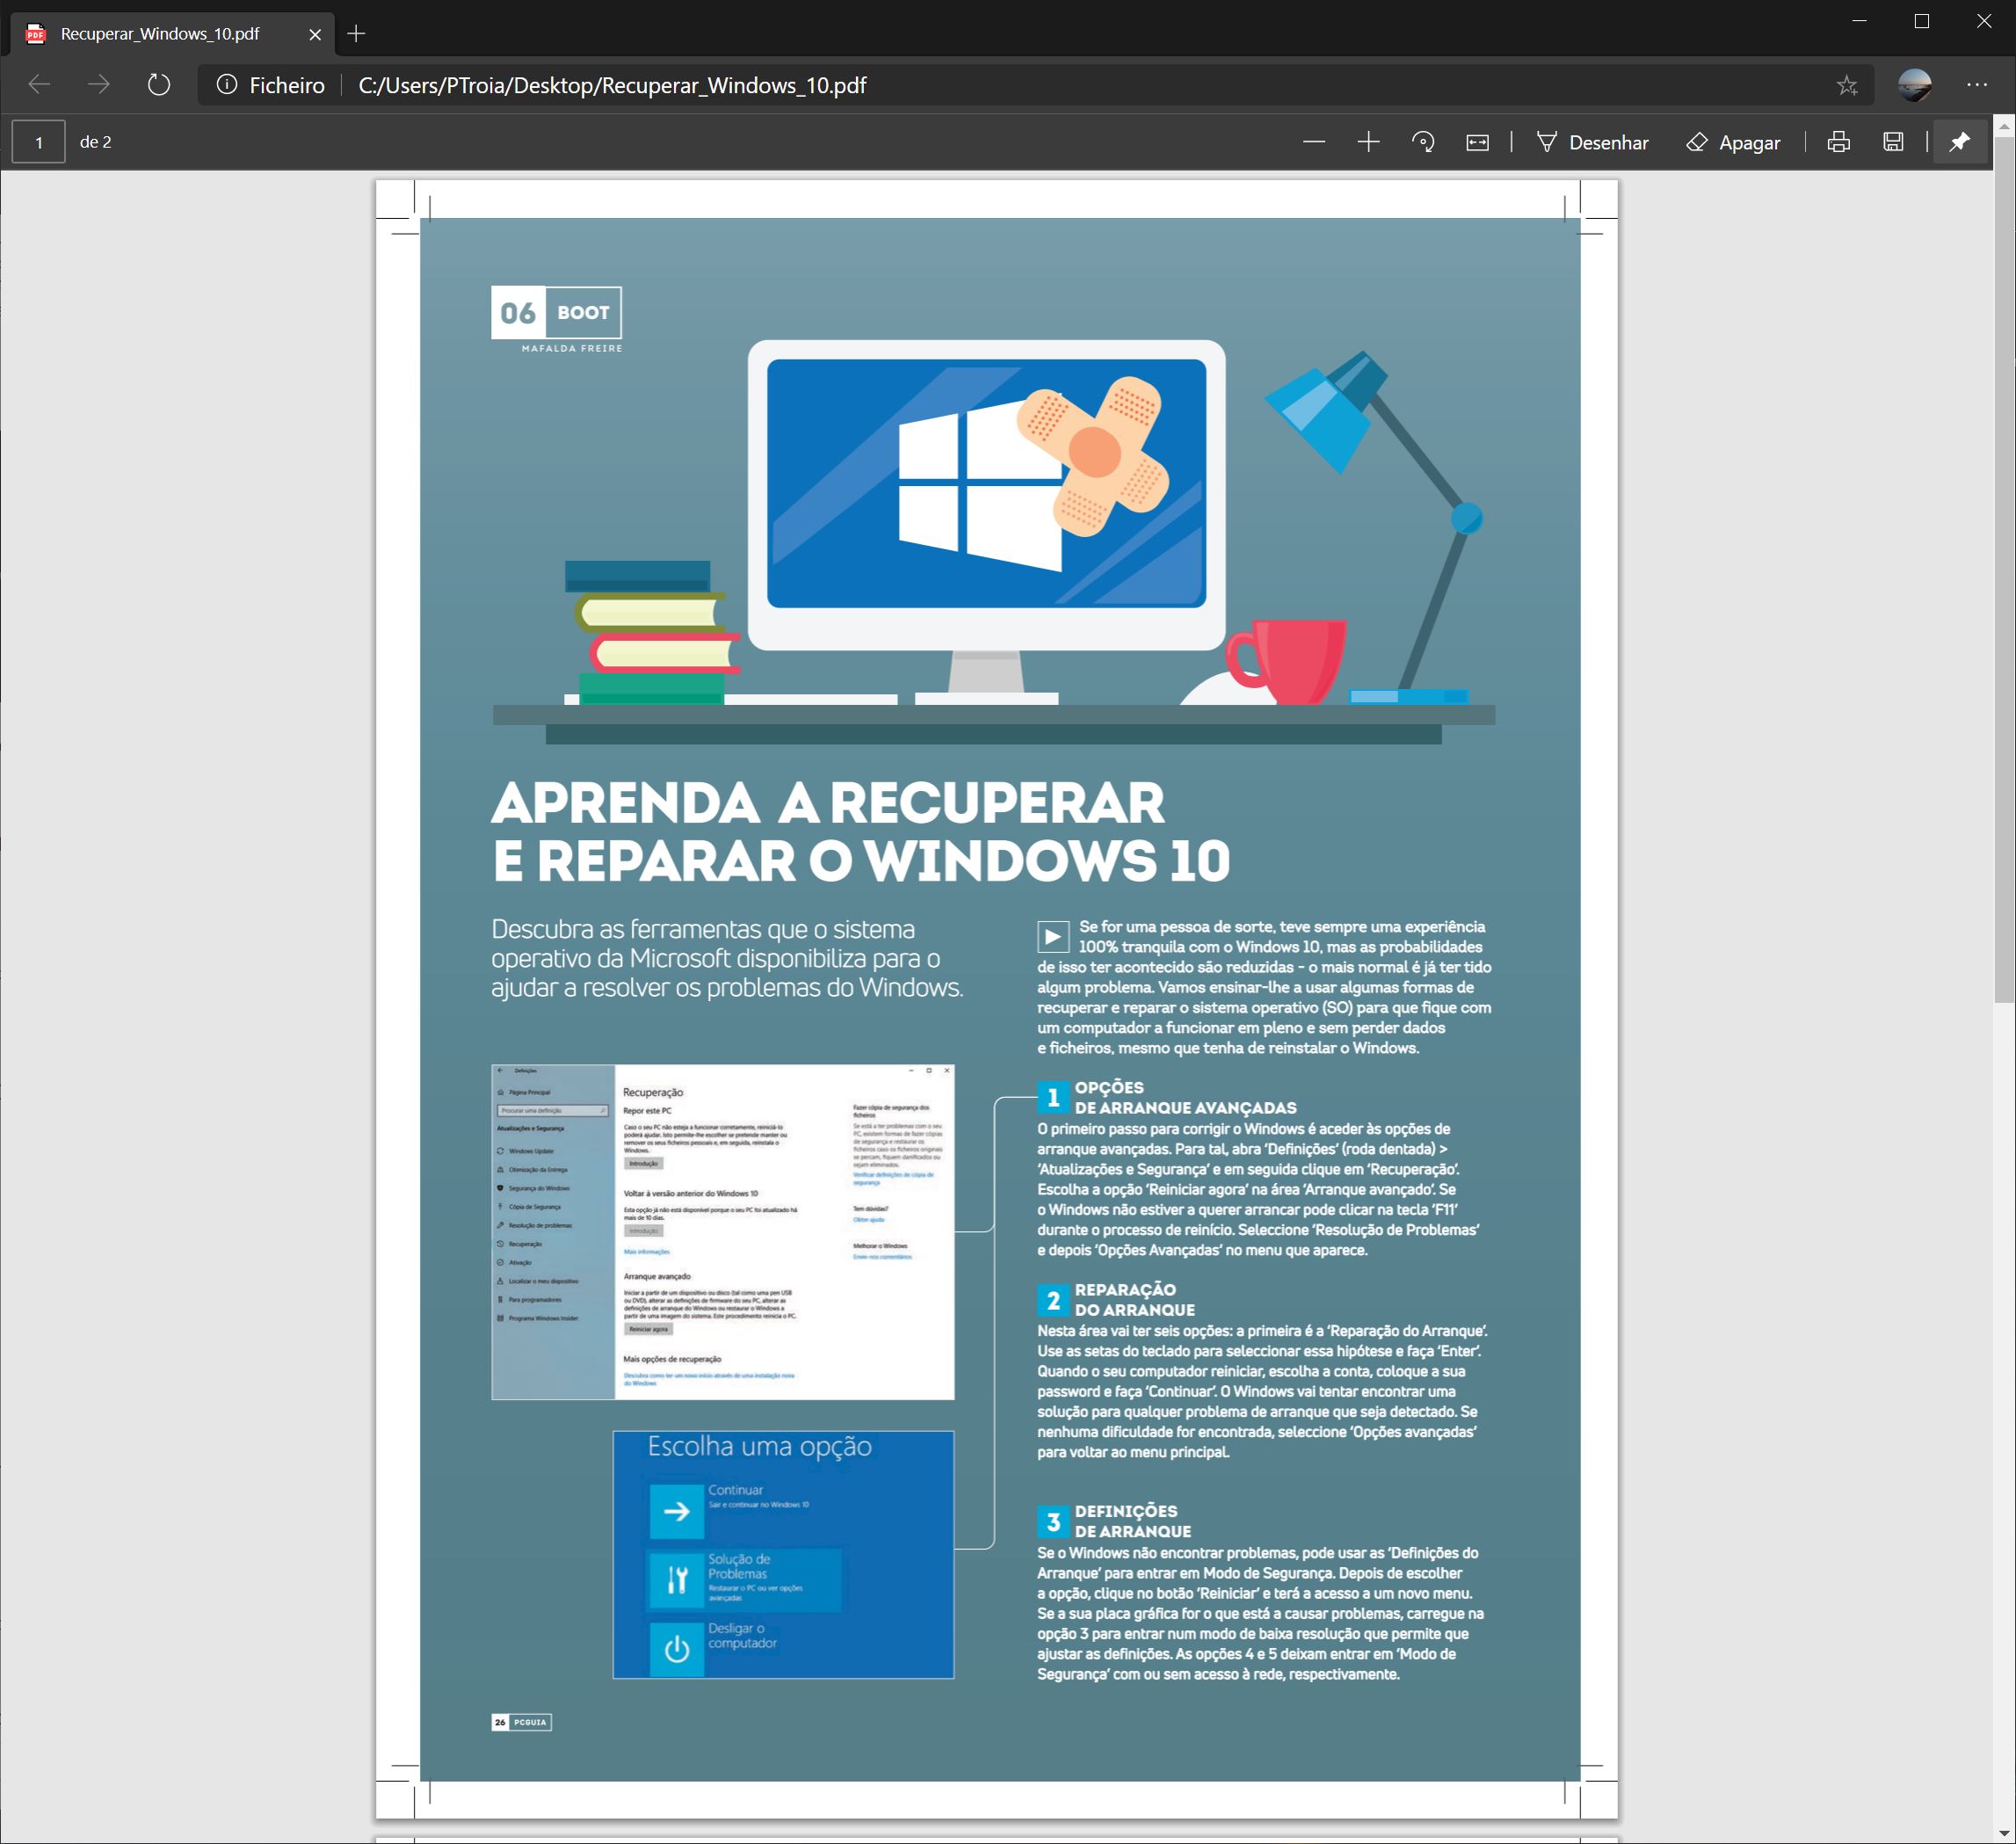
Task: Open a new browser tab
Action: point(356,34)
